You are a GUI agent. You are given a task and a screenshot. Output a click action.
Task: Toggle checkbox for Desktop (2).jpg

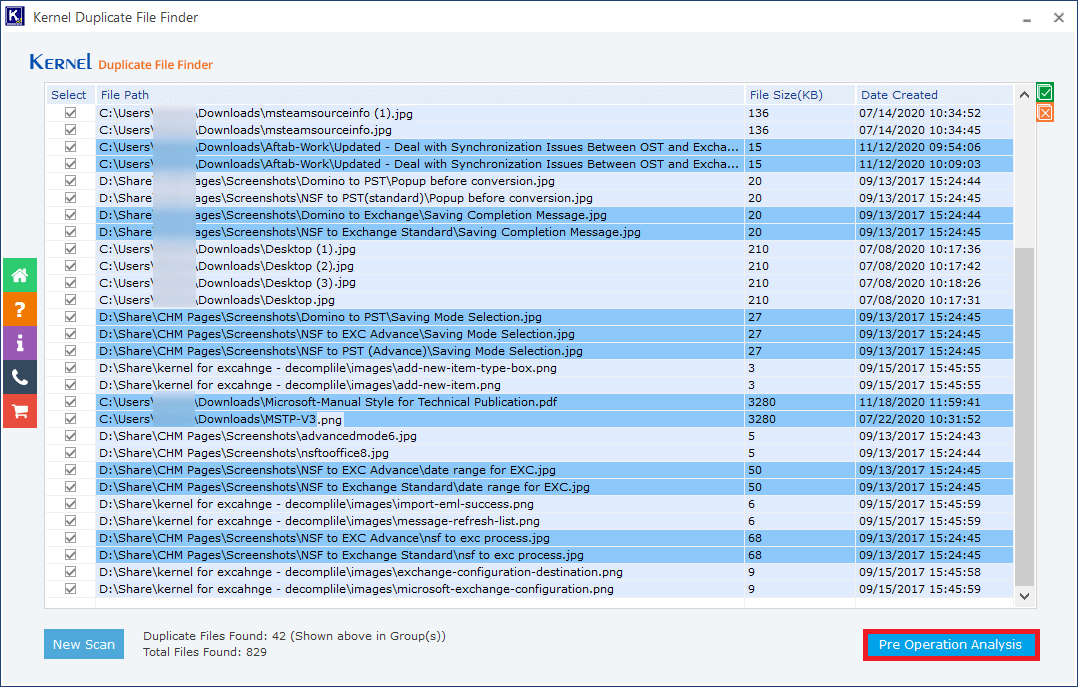tap(70, 265)
